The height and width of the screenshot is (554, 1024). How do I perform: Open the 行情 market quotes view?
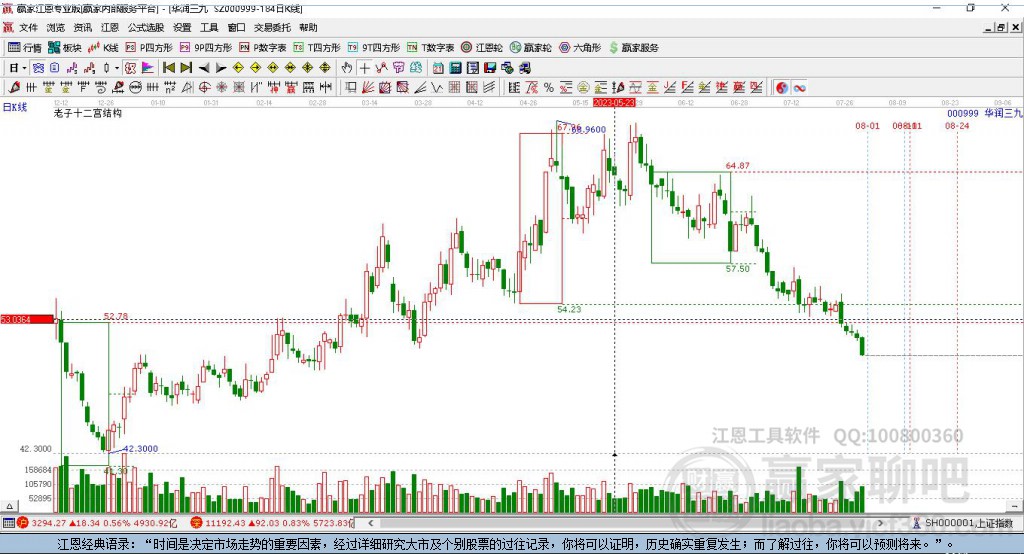25,48
